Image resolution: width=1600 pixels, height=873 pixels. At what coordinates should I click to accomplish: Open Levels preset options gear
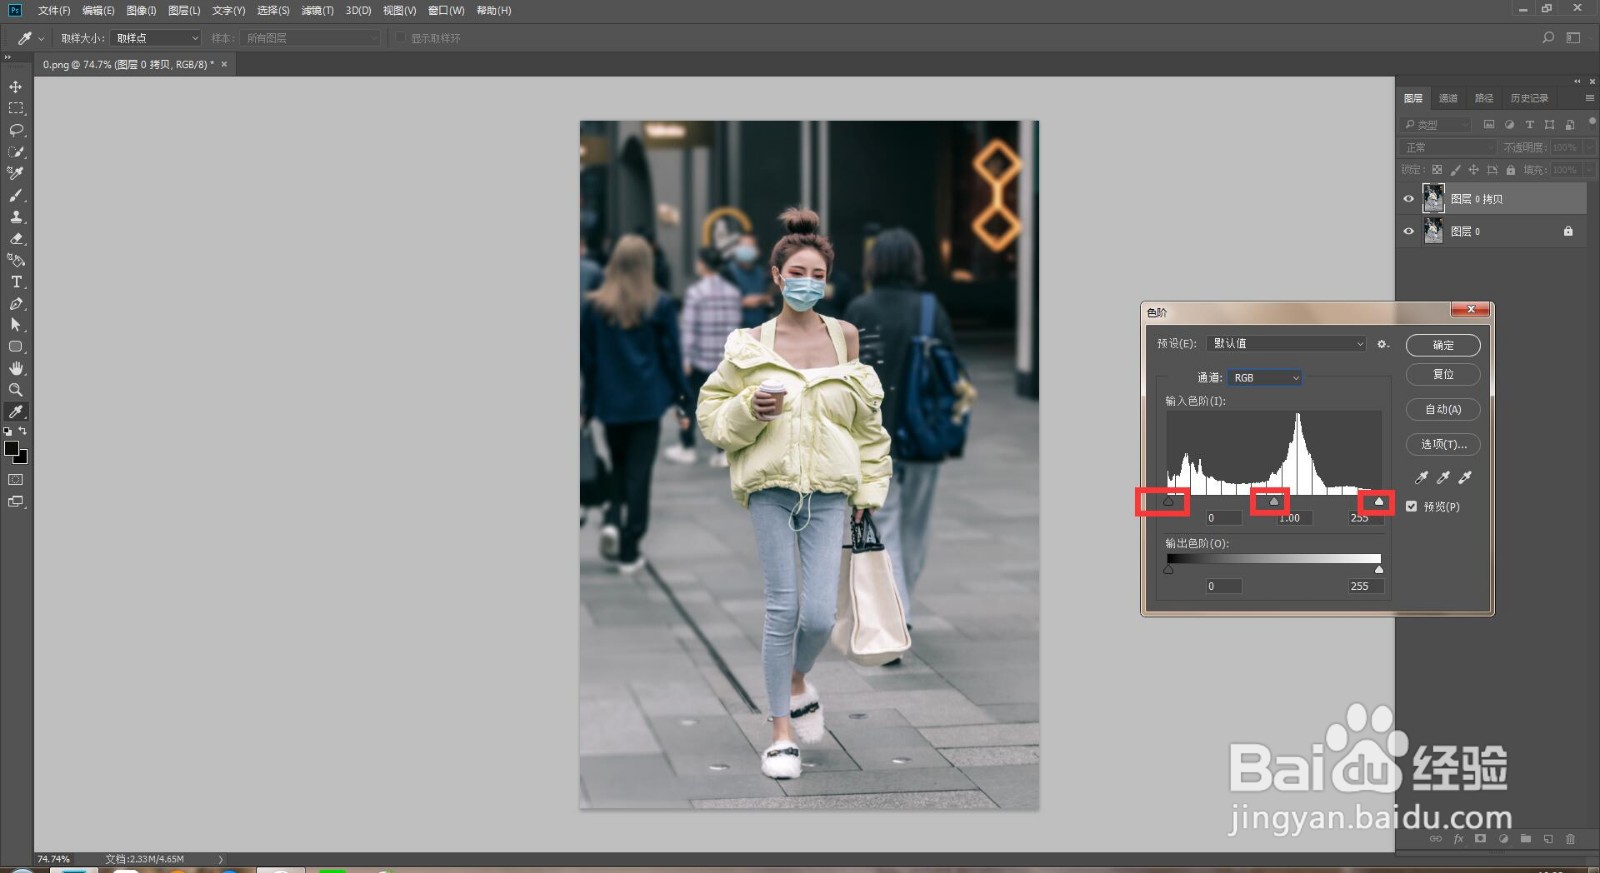point(1383,344)
